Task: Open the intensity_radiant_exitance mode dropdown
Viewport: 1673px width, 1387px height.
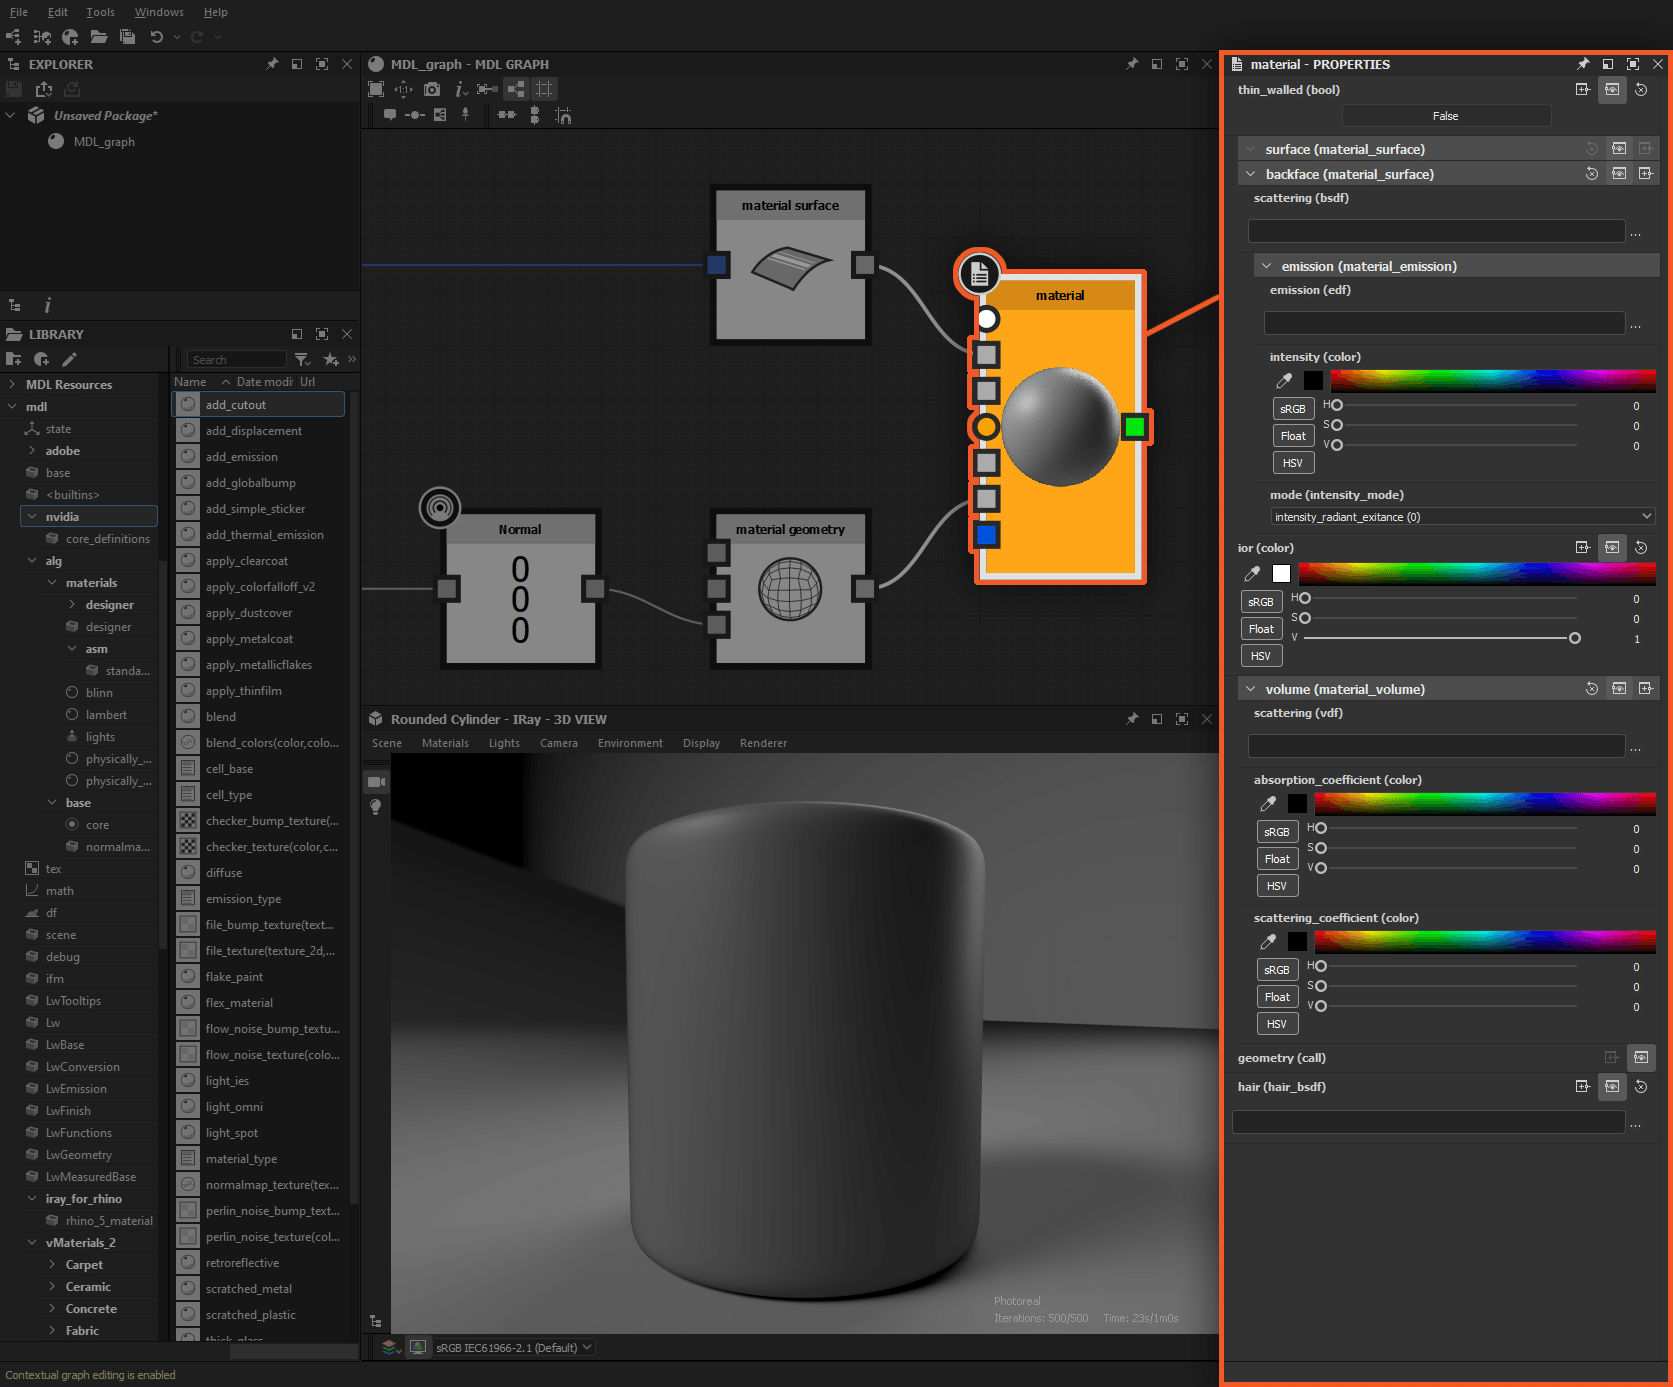Action: (1462, 516)
